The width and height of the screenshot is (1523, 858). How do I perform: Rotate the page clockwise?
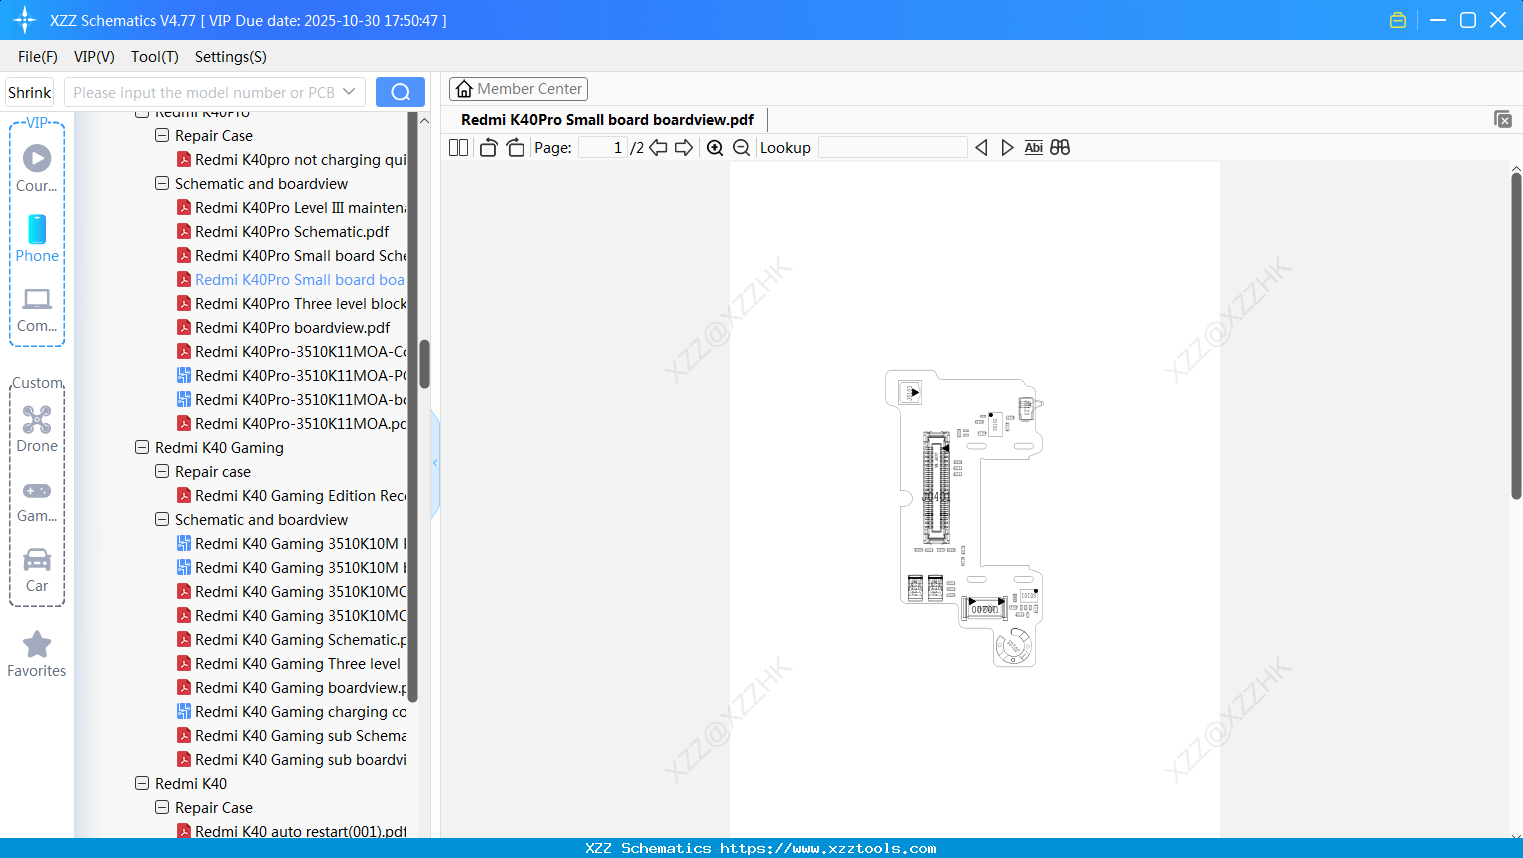click(x=515, y=148)
